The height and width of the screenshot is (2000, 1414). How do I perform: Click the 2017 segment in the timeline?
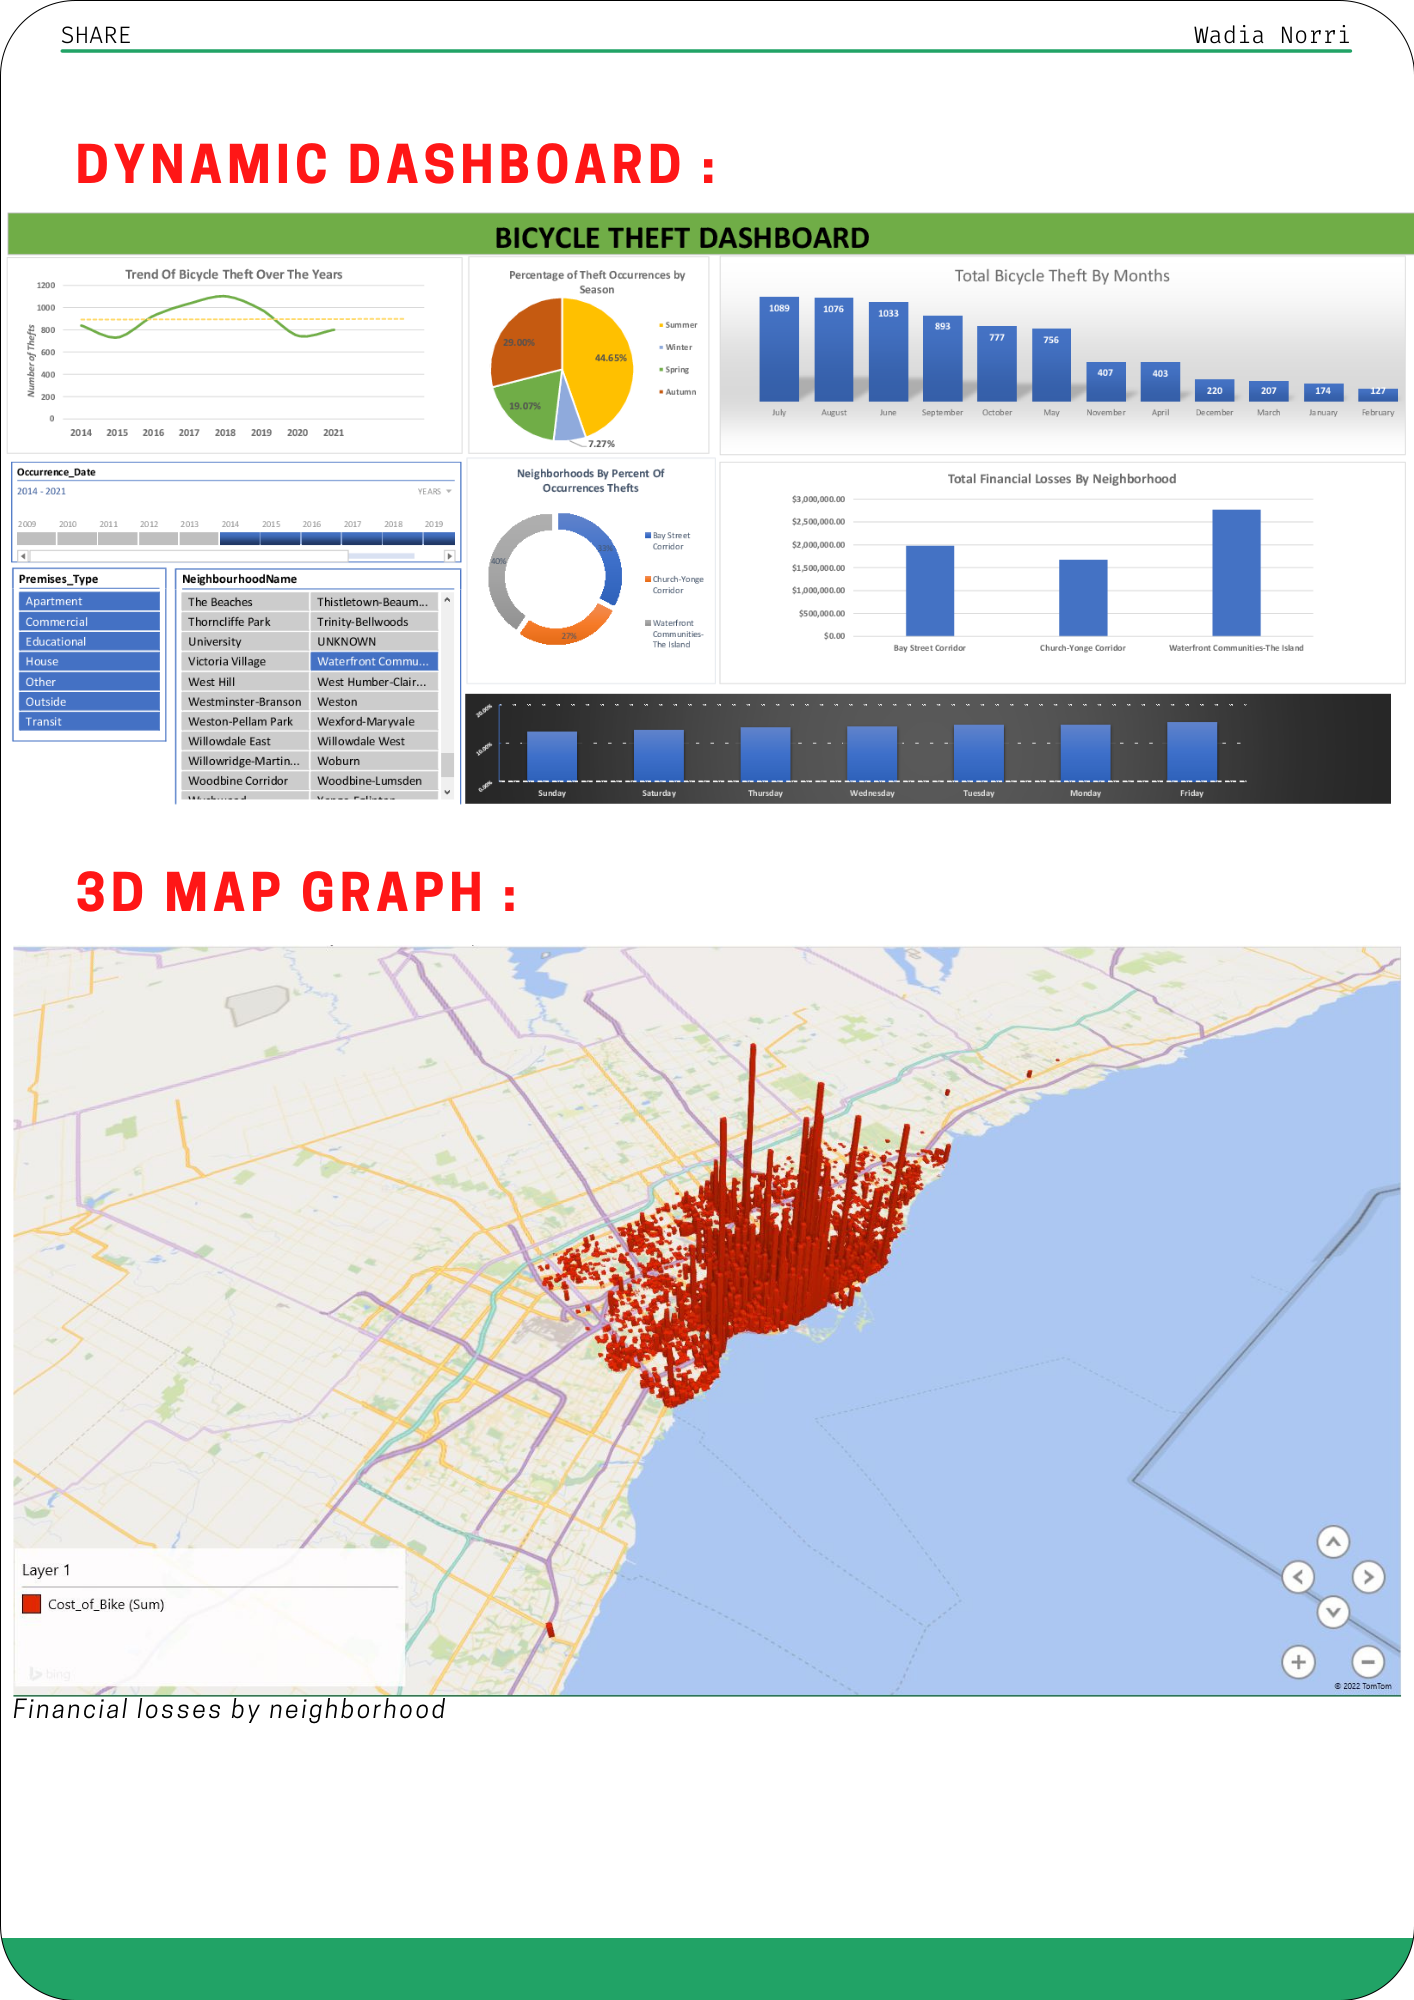pyautogui.click(x=361, y=538)
